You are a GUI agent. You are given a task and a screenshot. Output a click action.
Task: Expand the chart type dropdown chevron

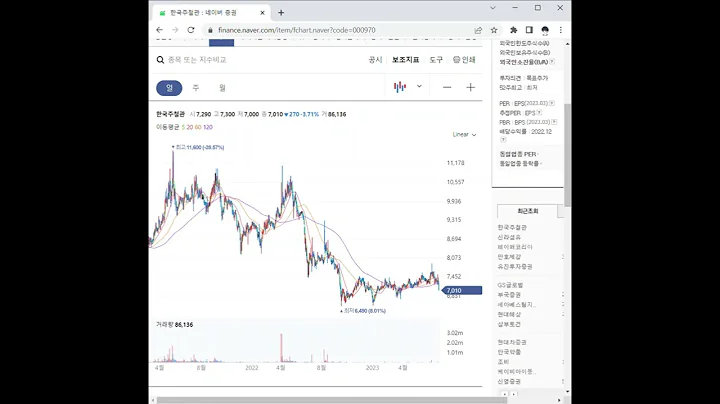(x=419, y=86)
